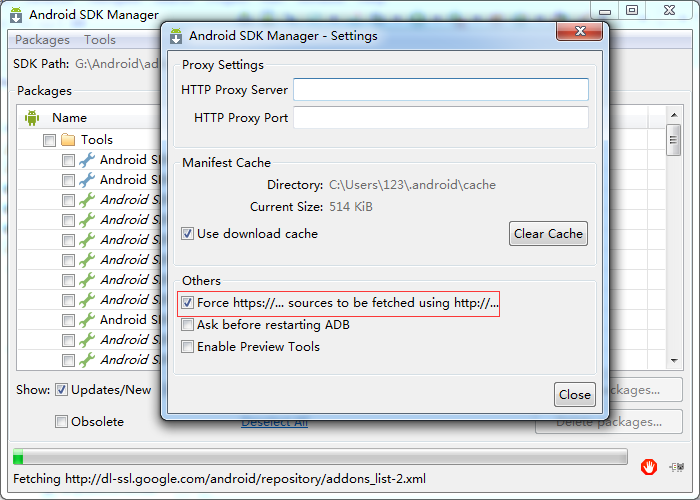
Task: Toggle the Use download cache checkbox
Action: [x=188, y=233]
